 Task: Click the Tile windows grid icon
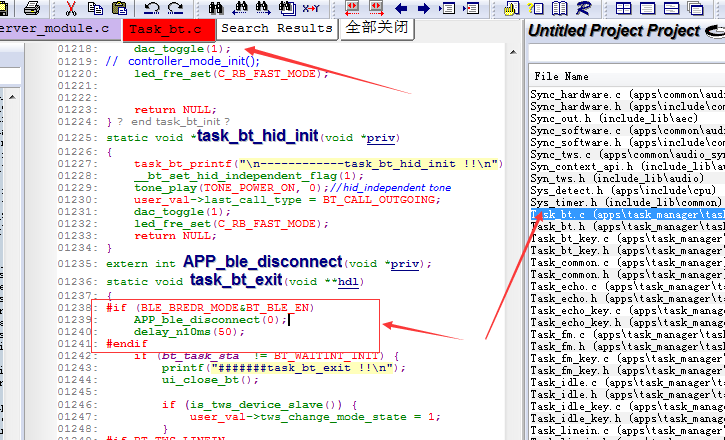pos(623,7)
